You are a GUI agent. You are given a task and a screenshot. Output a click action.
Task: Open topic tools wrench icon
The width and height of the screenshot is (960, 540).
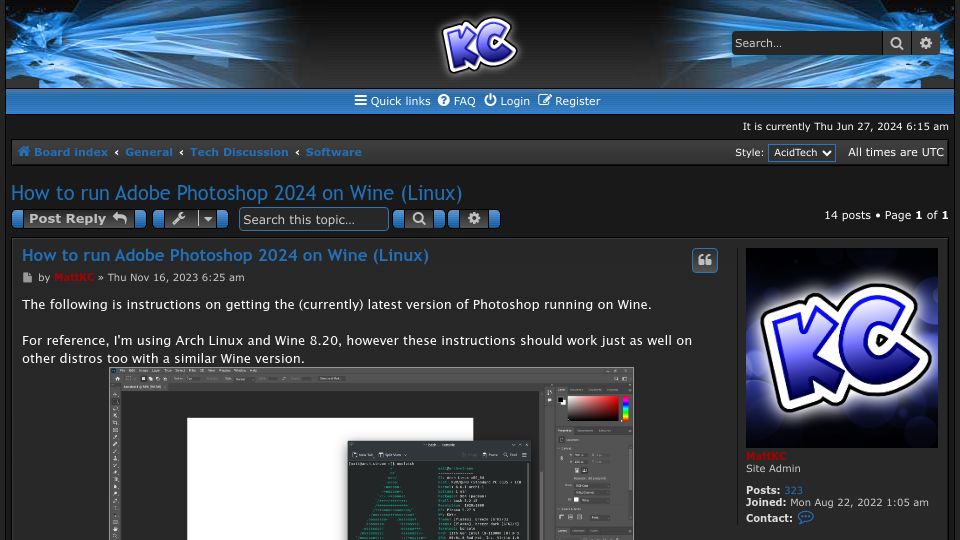point(179,219)
